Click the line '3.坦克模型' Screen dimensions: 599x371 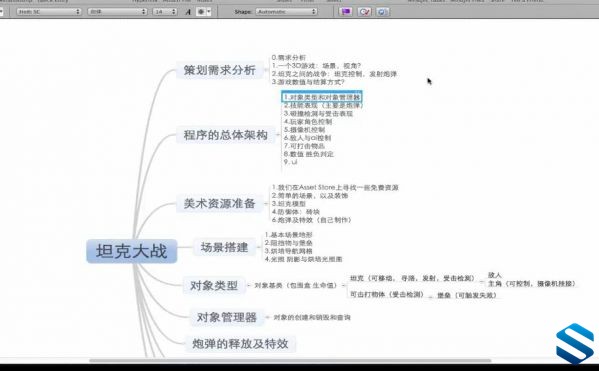click(x=289, y=204)
